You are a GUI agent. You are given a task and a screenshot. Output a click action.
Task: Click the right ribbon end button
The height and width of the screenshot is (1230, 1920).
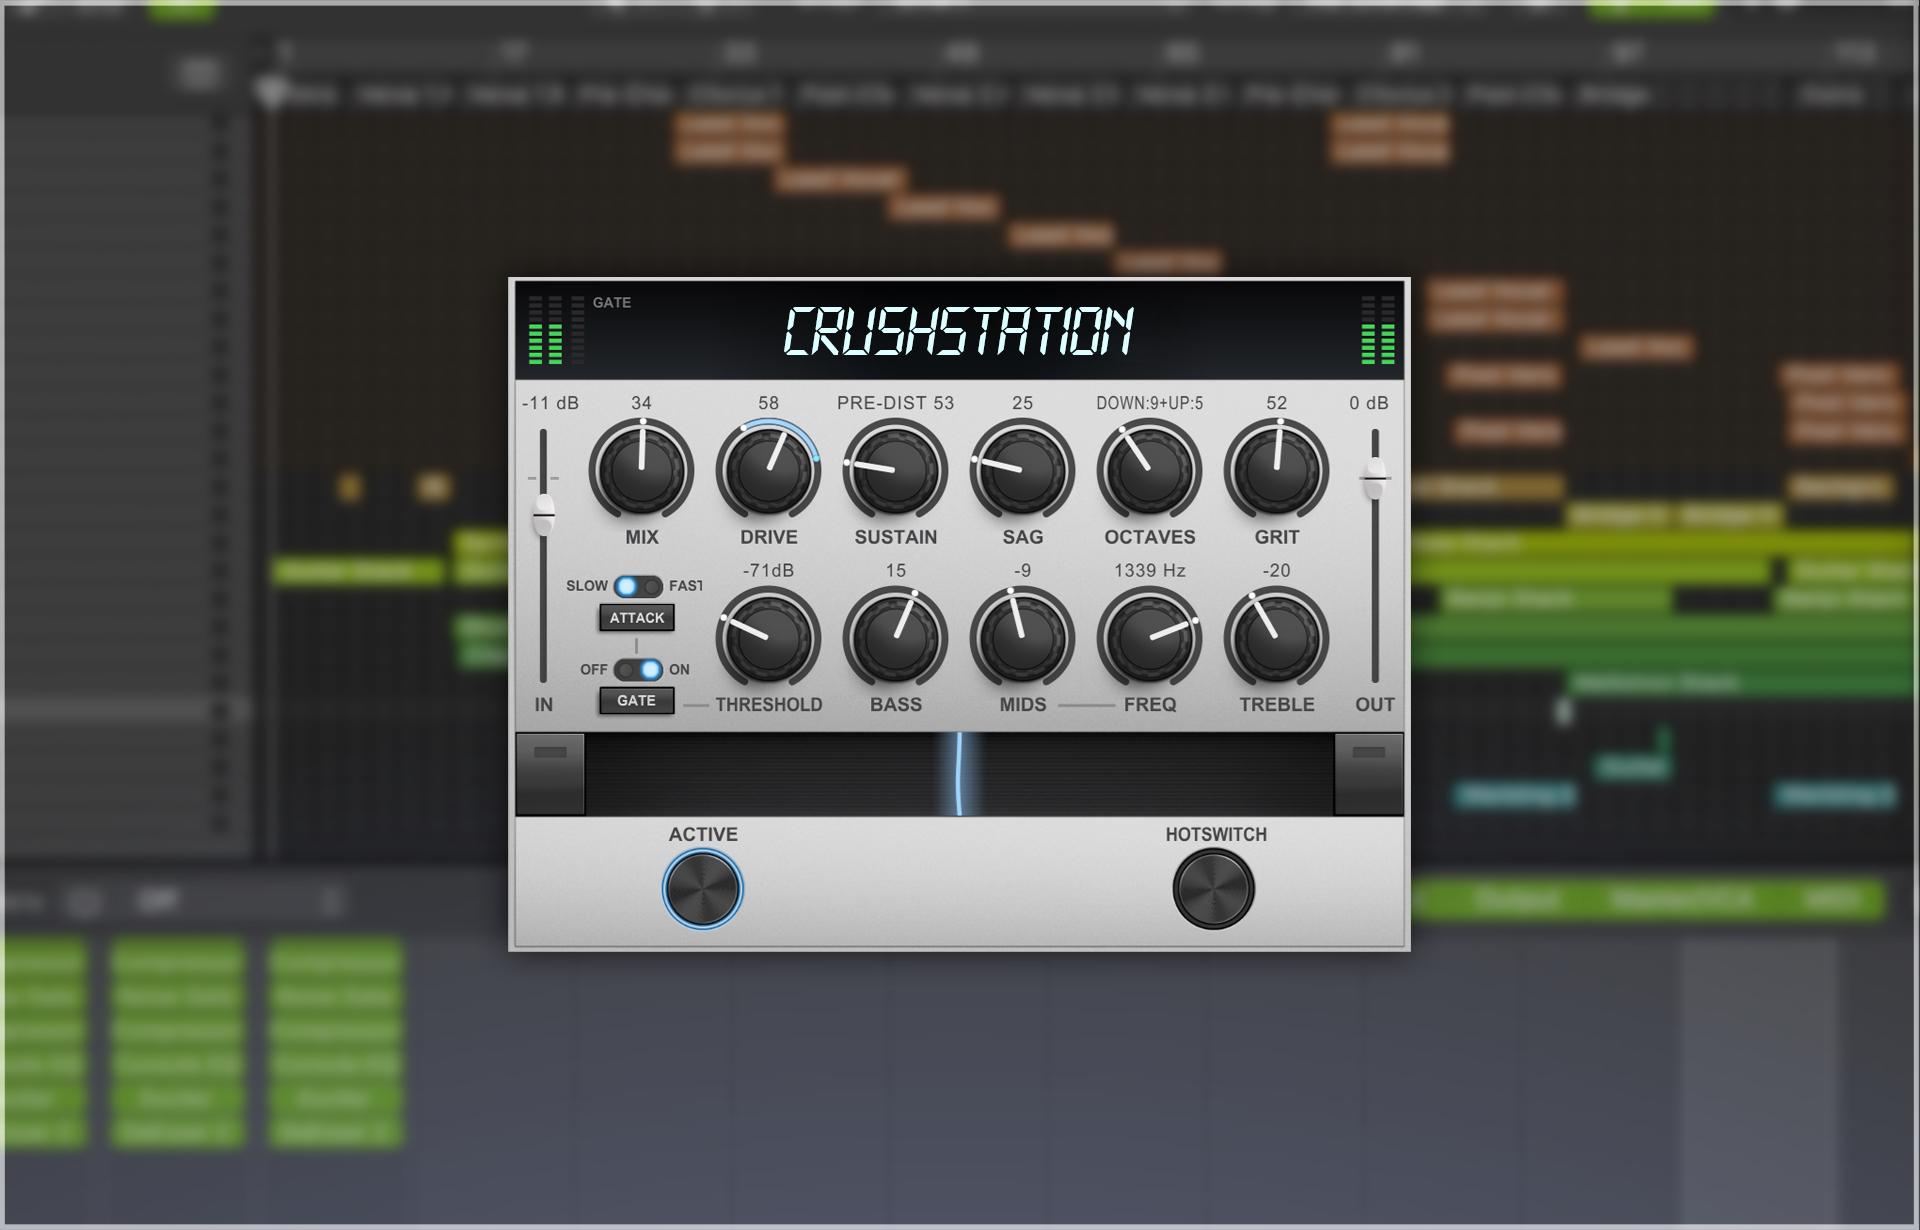coord(1369,774)
